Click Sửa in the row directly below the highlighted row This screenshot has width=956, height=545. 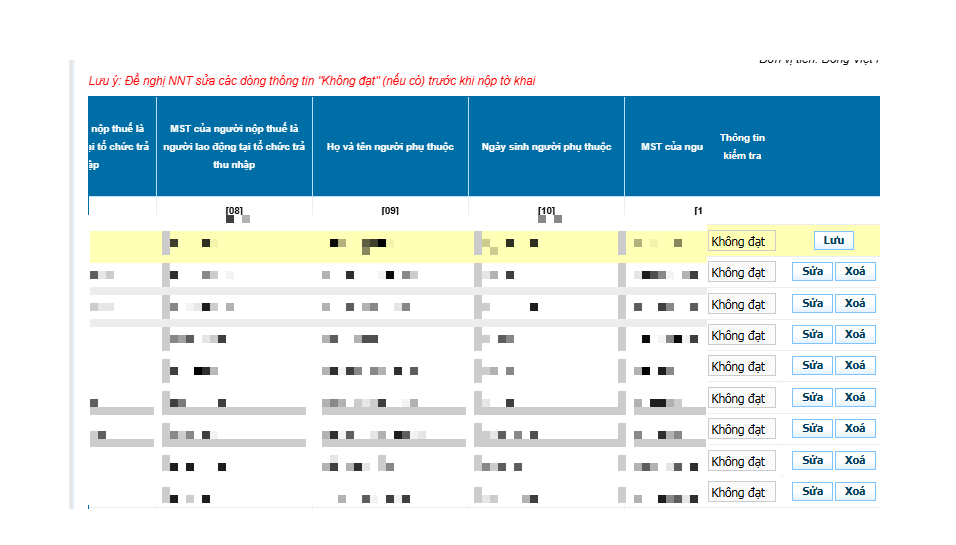[812, 271]
